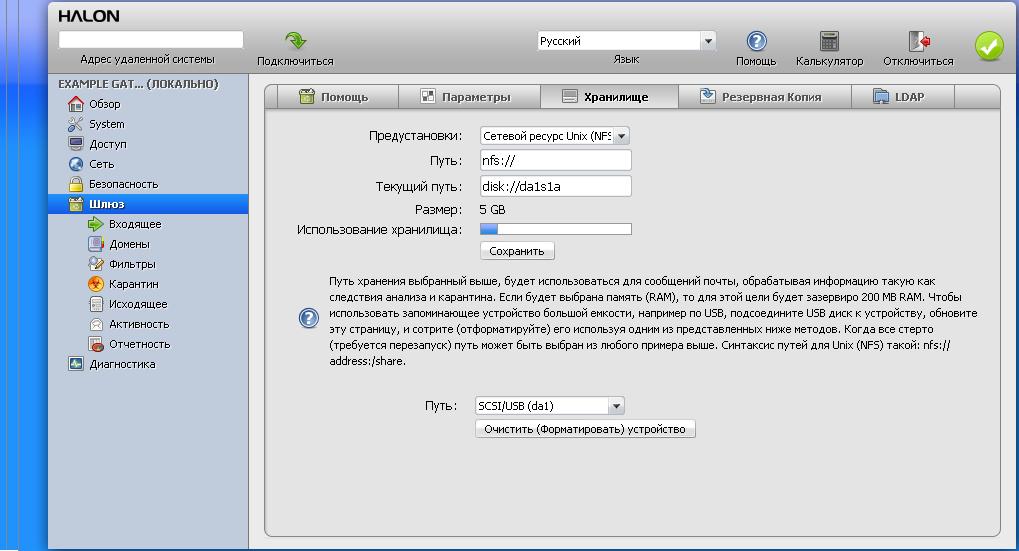Click the Шлюз gateway icon
The image size is (1019, 551).
76,204
